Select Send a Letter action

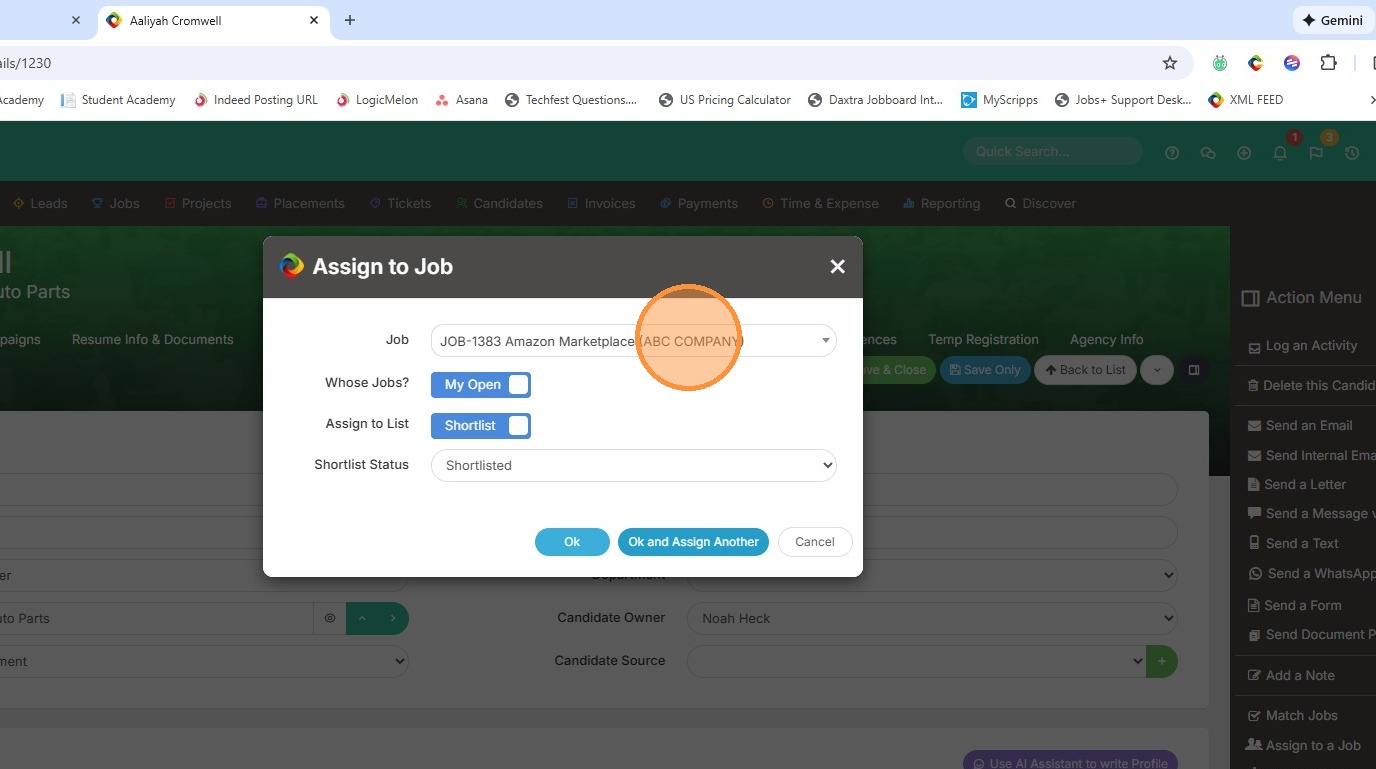[x=1297, y=485]
